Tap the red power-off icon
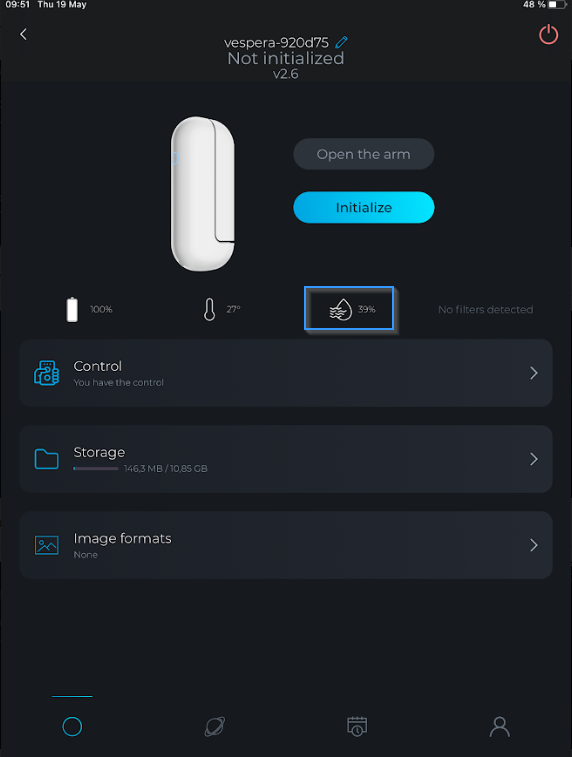Screen dimensions: 572x757 point(548,35)
